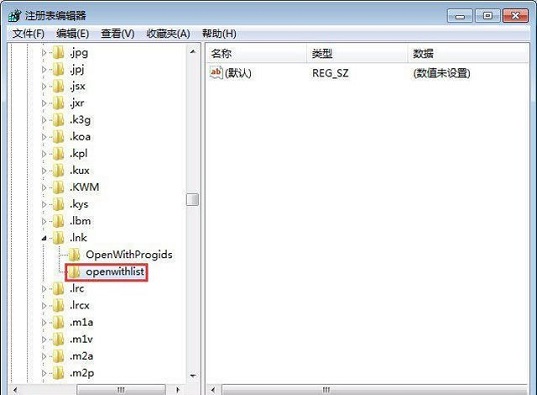The width and height of the screenshot is (537, 395).
Task: Click the tree horizontal scroll right arrow
Action: coord(178,390)
